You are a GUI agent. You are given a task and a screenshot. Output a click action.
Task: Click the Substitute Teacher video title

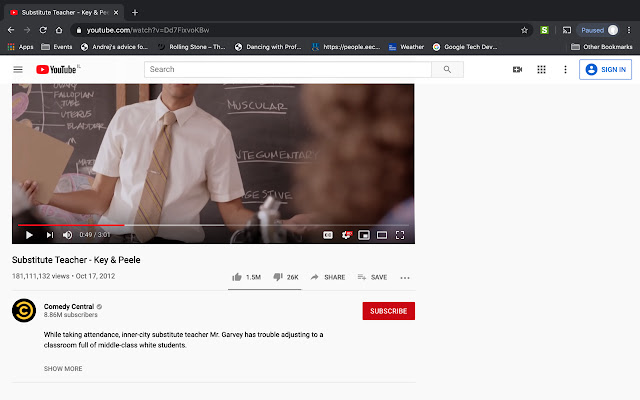click(x=76, y=260)
